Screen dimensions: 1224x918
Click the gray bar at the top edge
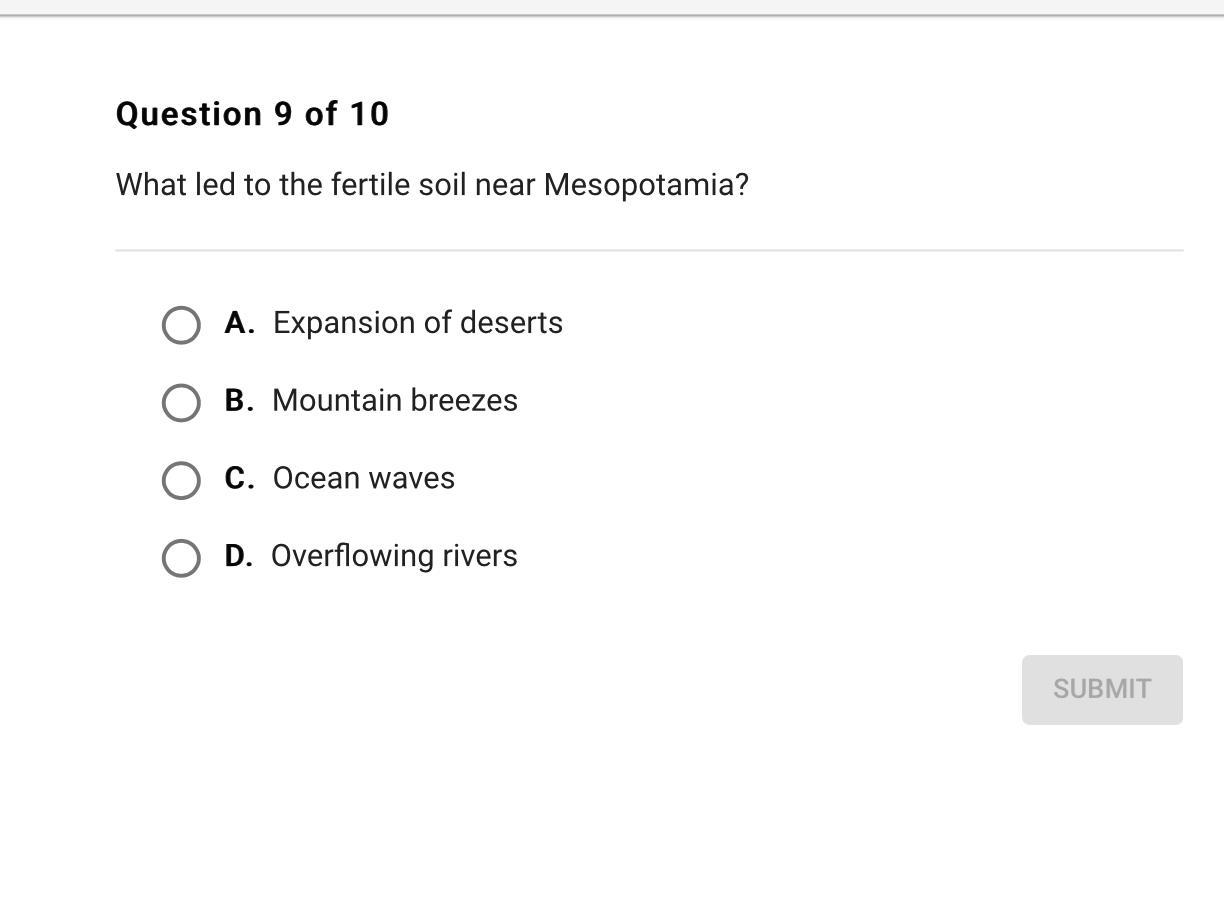[612, 7]
